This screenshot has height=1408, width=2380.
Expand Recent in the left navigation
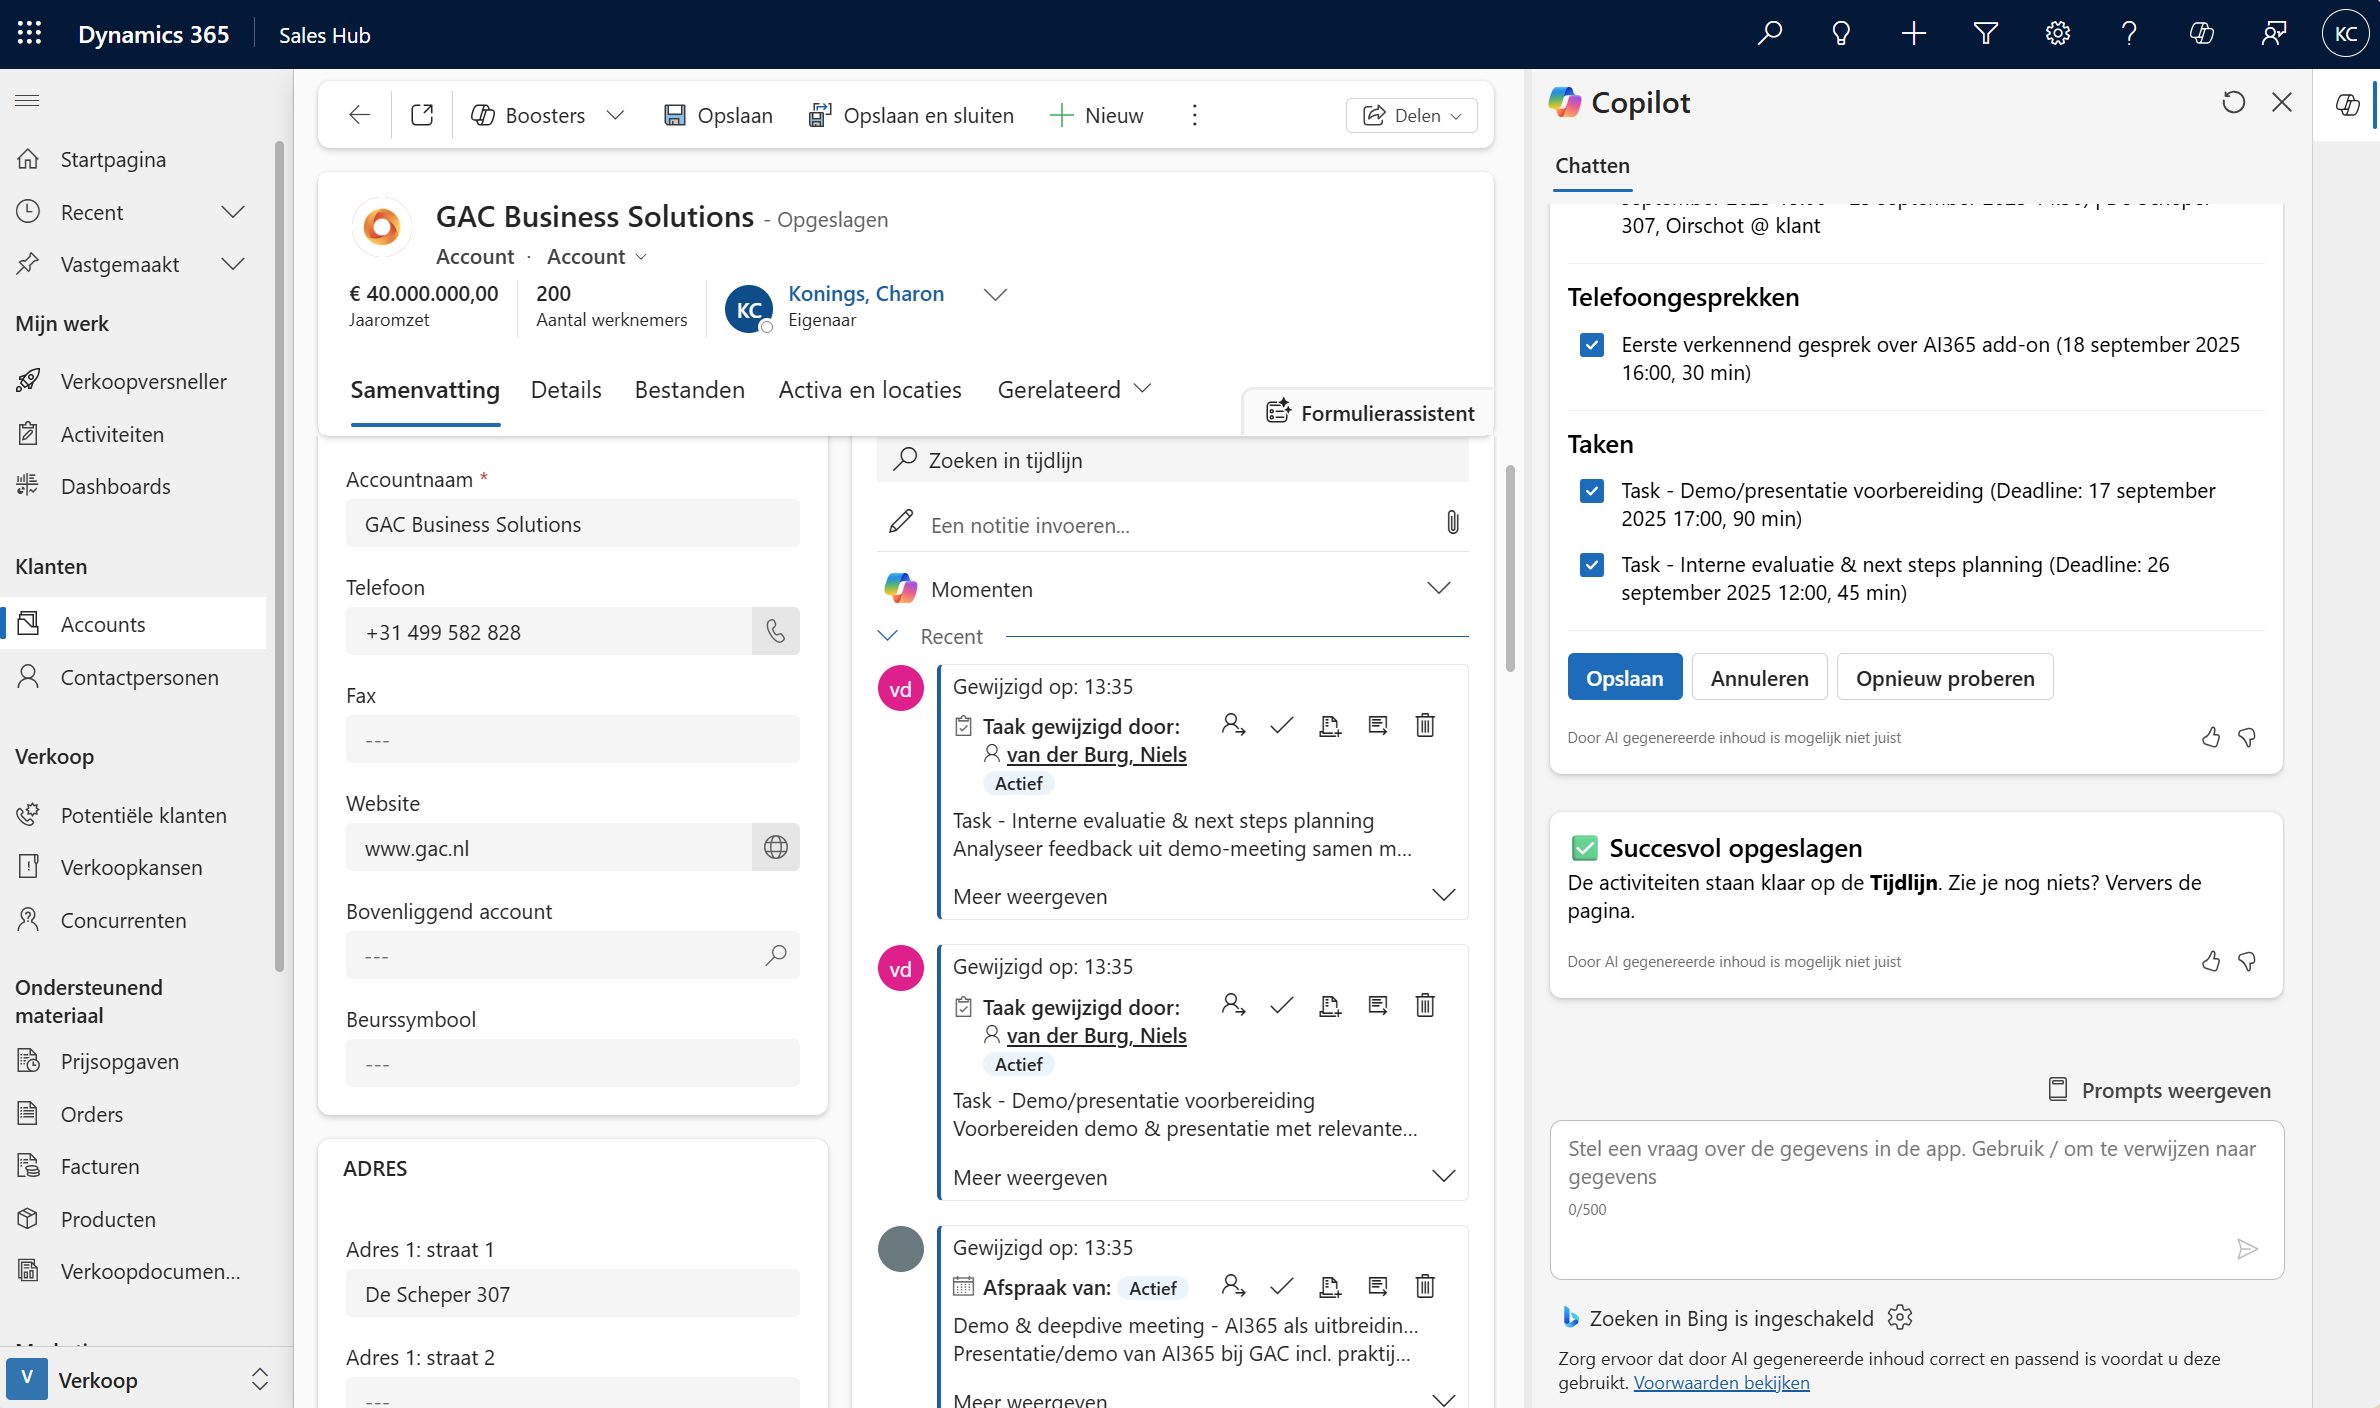[232, 212]
